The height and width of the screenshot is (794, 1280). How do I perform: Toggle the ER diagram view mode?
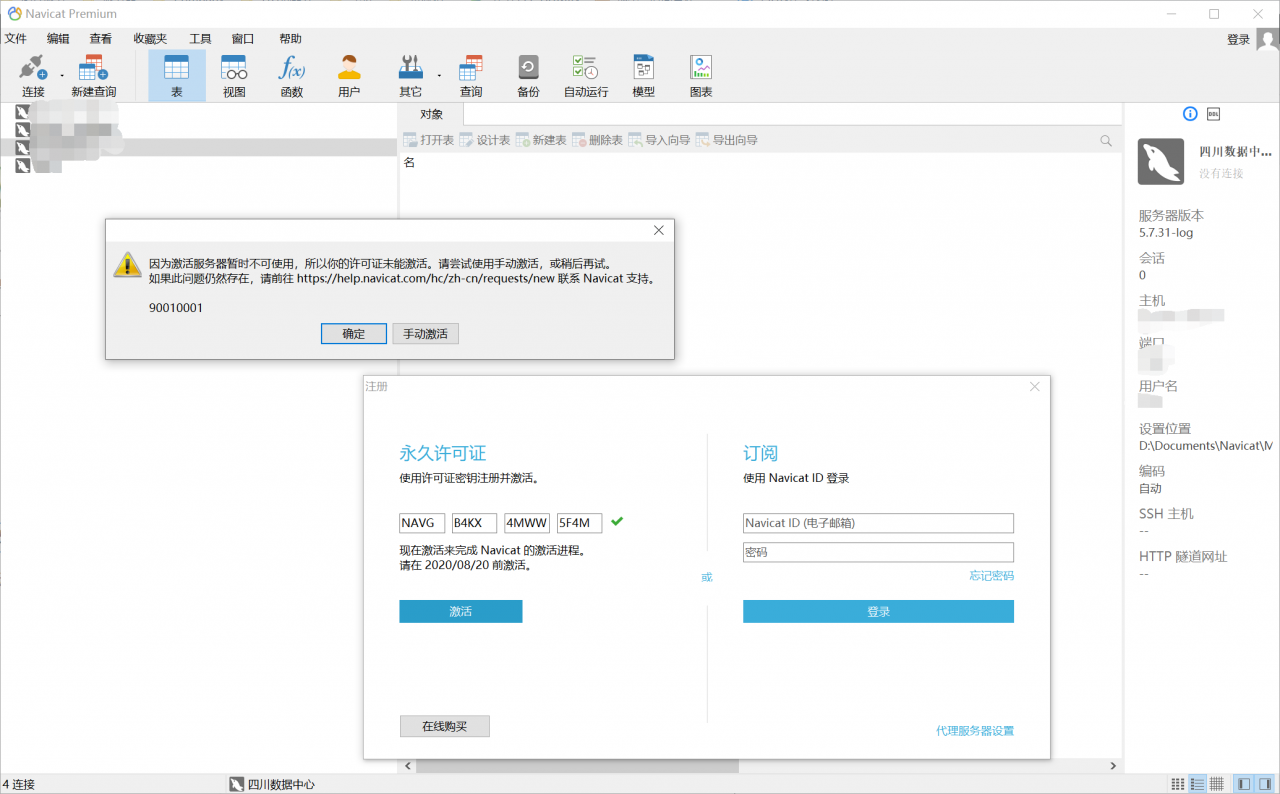(1215, 783)
